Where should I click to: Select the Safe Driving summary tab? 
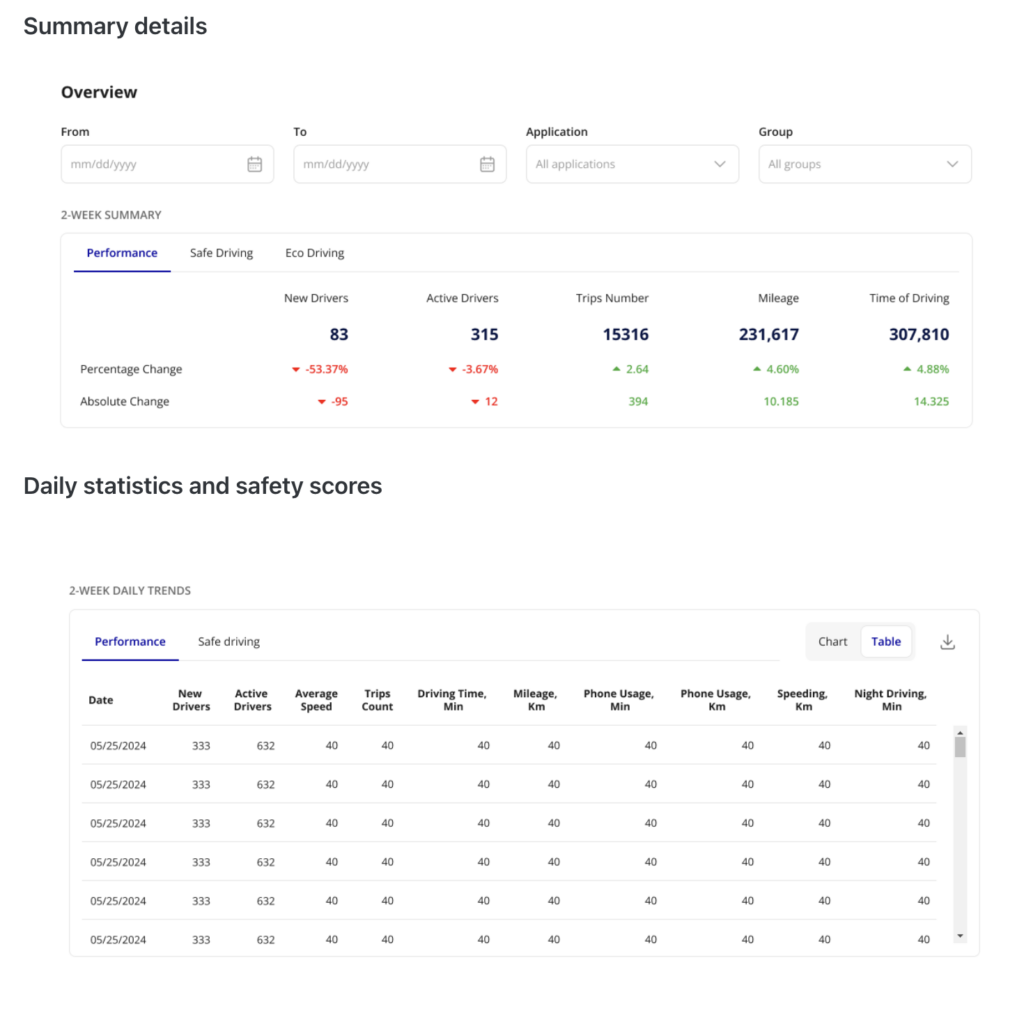coord(221,253)
